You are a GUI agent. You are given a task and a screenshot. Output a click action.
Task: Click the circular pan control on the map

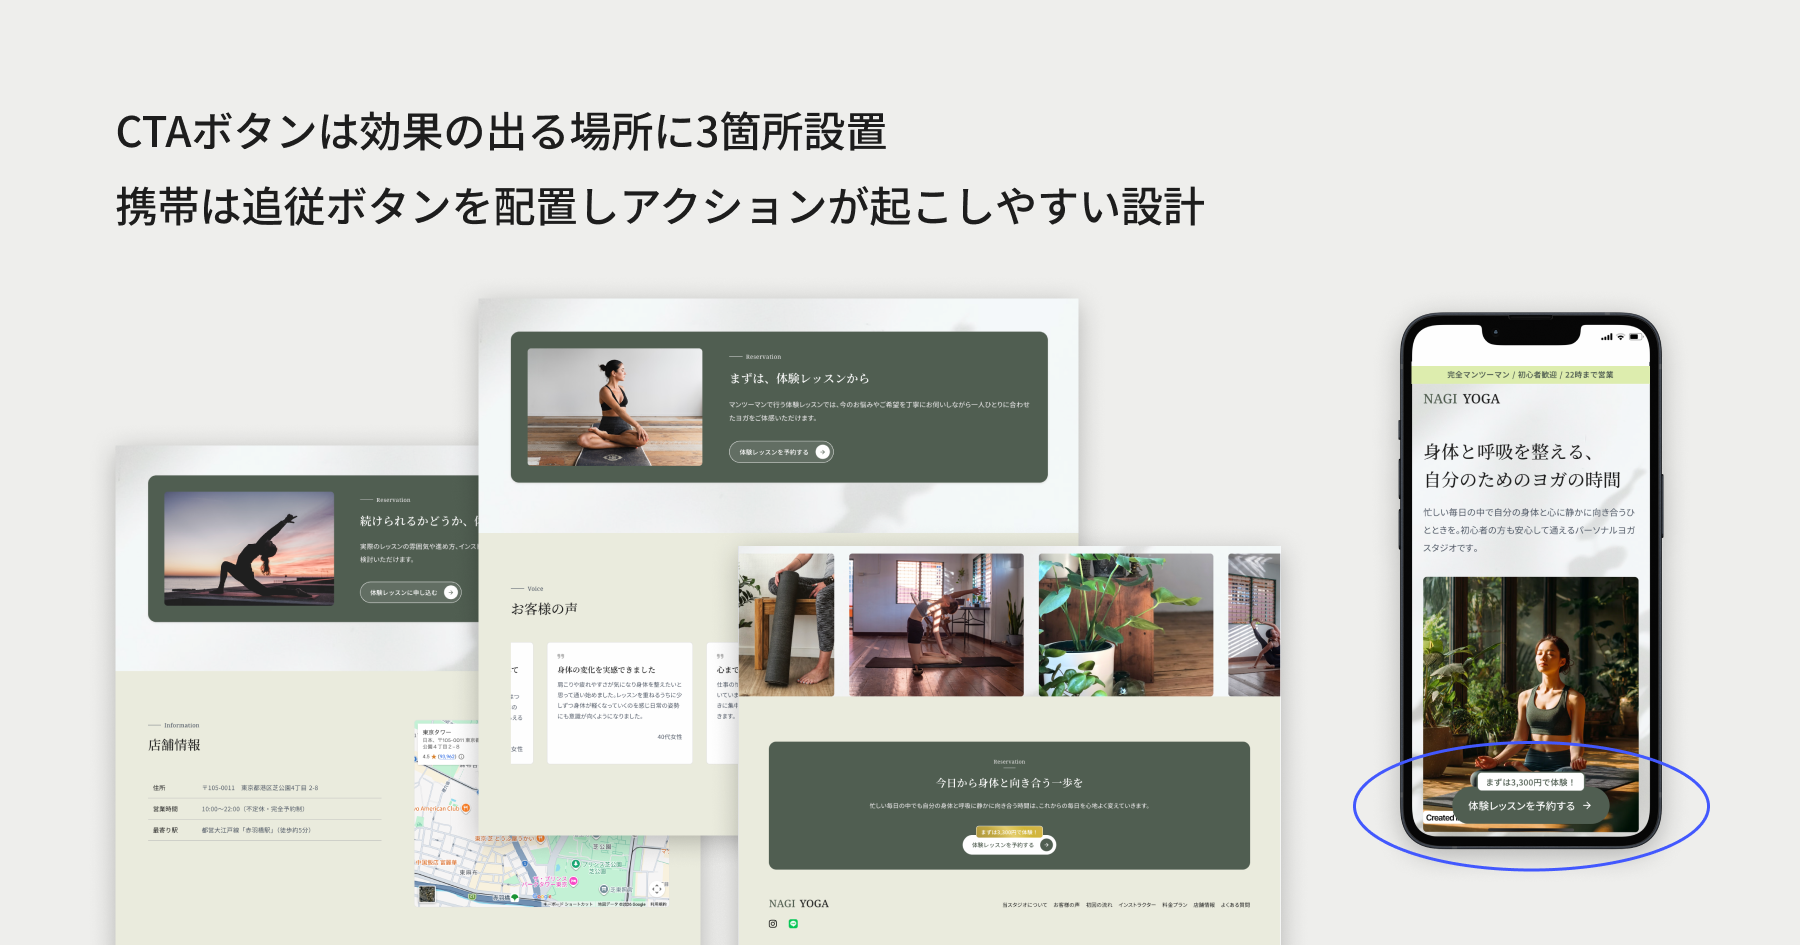(x=657, y=890)
